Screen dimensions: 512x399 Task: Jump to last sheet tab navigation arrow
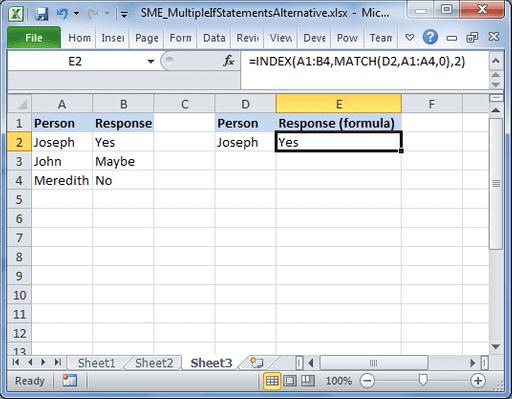(58, 362)
